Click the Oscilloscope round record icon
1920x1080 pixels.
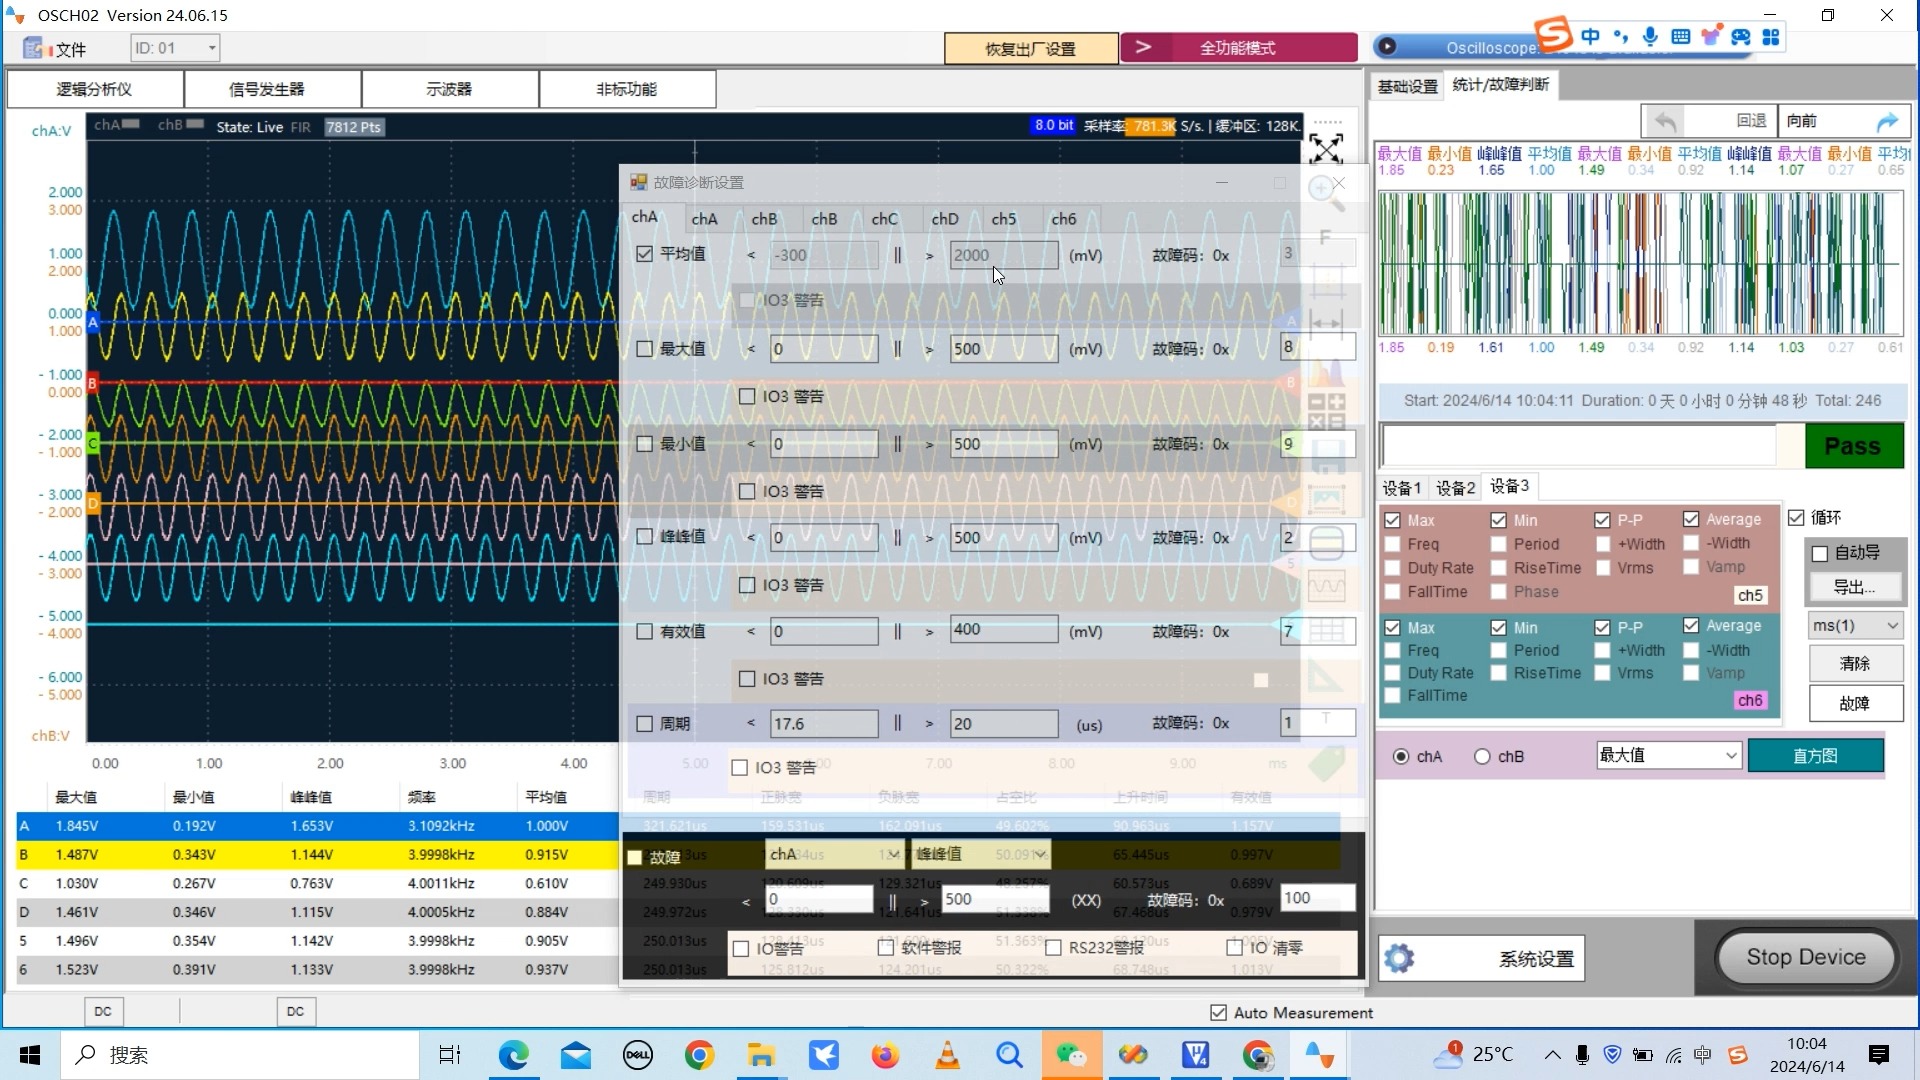tap(1386, 47)
